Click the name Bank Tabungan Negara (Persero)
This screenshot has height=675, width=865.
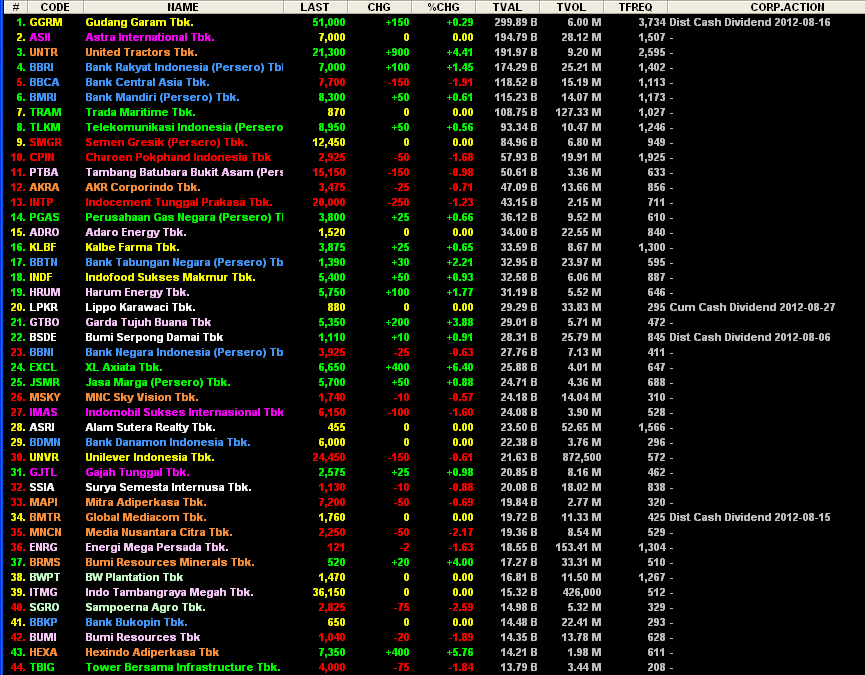point(184,262)
